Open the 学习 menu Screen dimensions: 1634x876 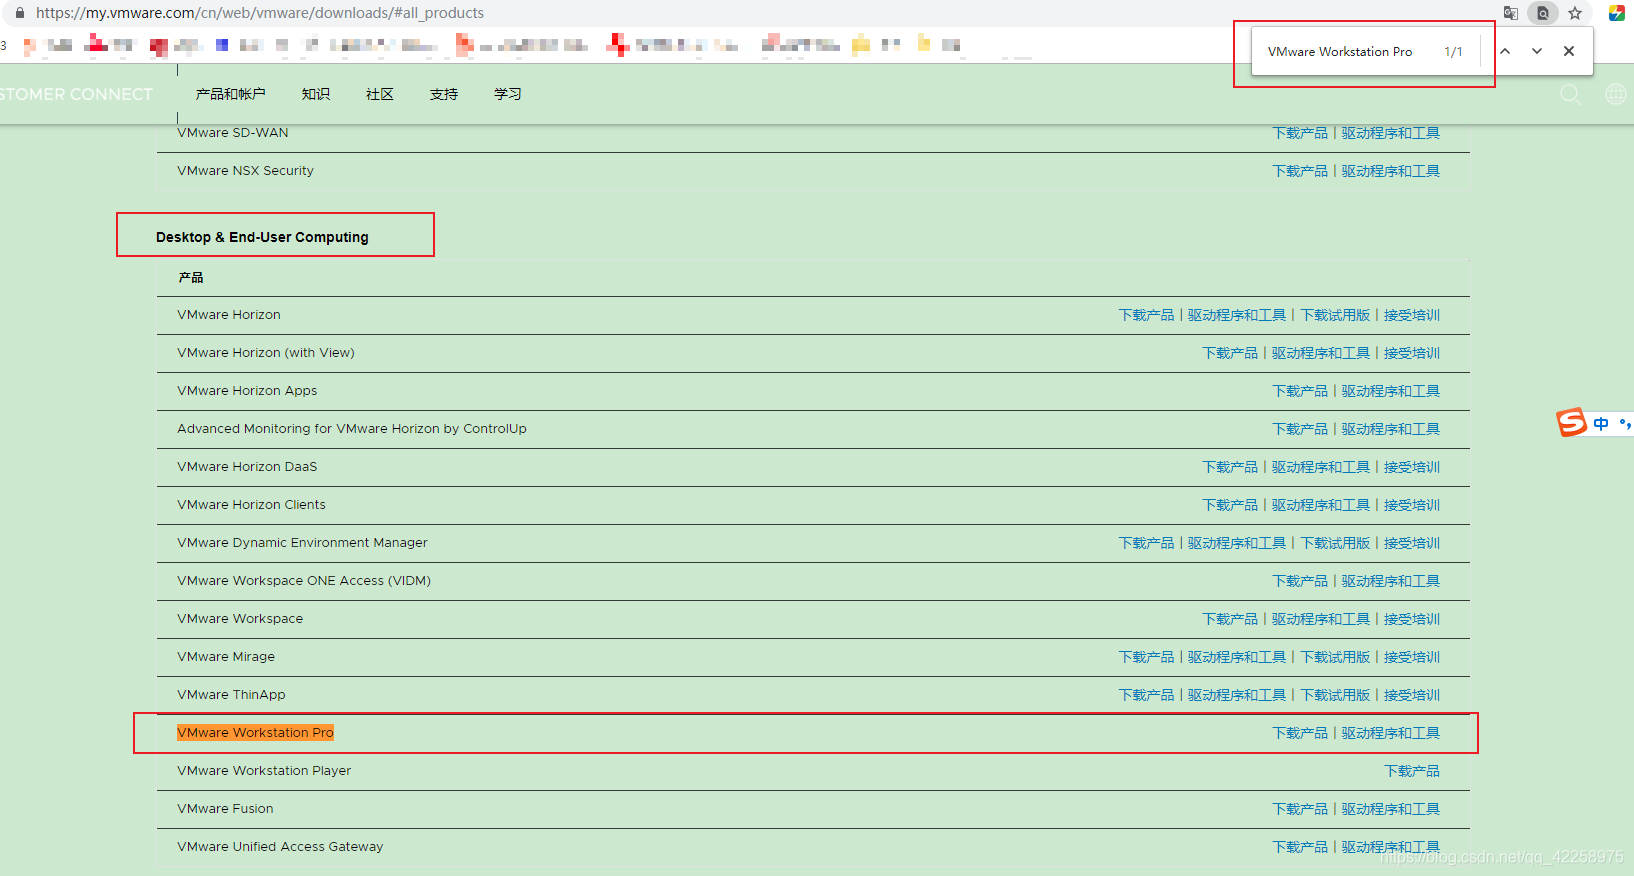508,94
